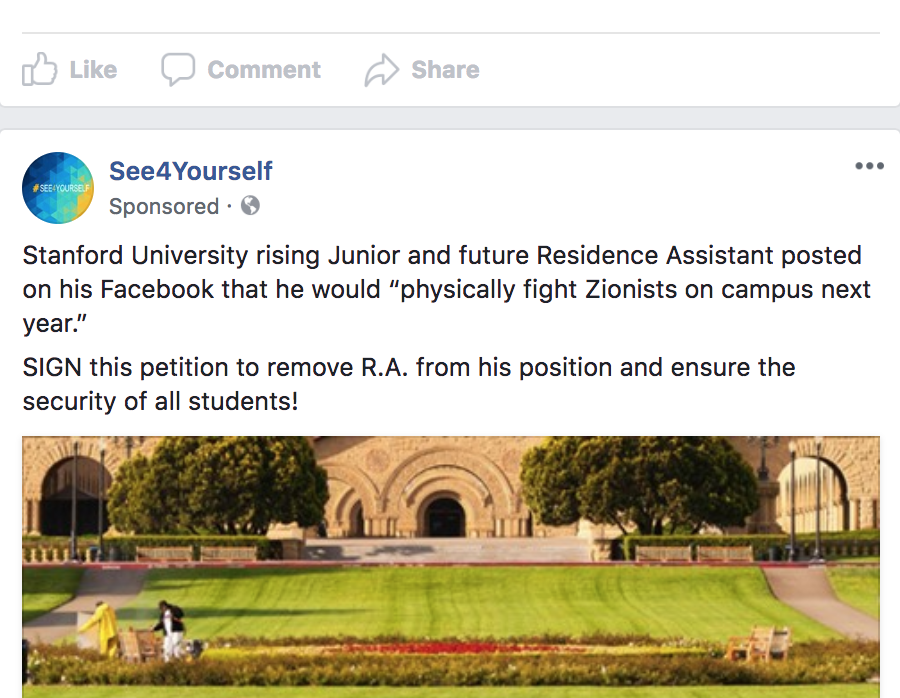This screenshot has height=698, width=900.
Task: Open the See4Yourself page name link
Action: click(x=191, y=171)
